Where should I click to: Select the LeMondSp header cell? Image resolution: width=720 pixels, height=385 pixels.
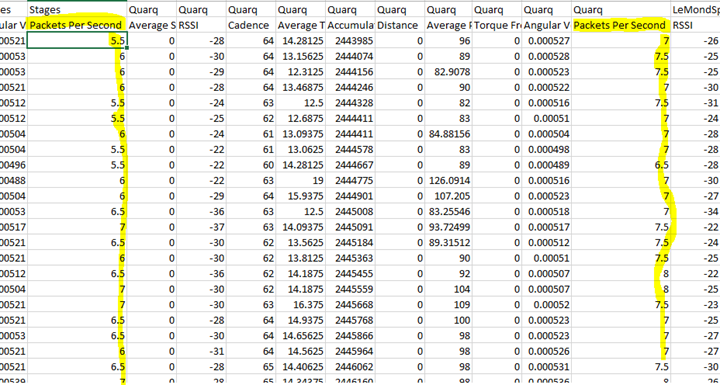tap(695, 10)
